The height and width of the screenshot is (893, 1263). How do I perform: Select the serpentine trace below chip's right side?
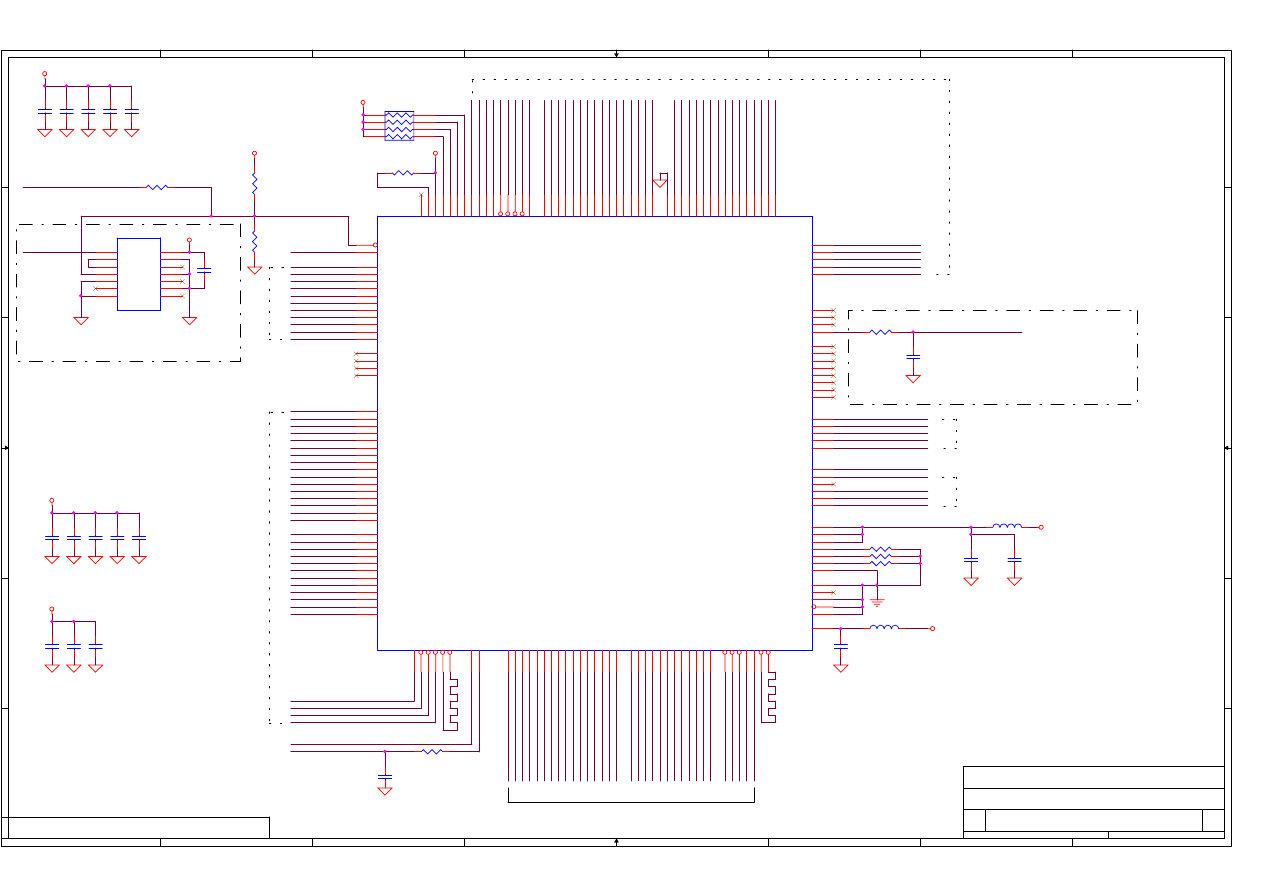tap(771, 695)
